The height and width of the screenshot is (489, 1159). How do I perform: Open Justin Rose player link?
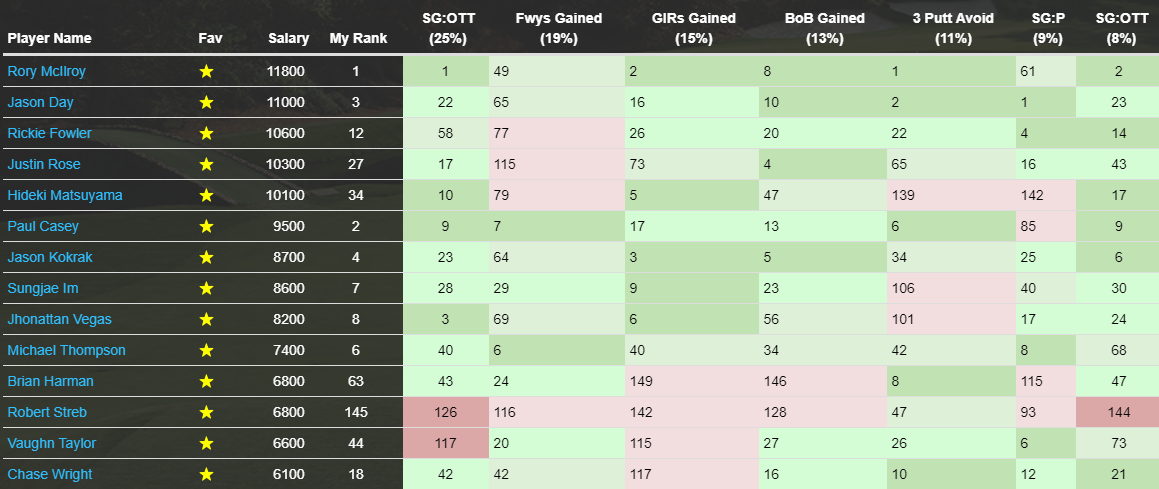44,165
